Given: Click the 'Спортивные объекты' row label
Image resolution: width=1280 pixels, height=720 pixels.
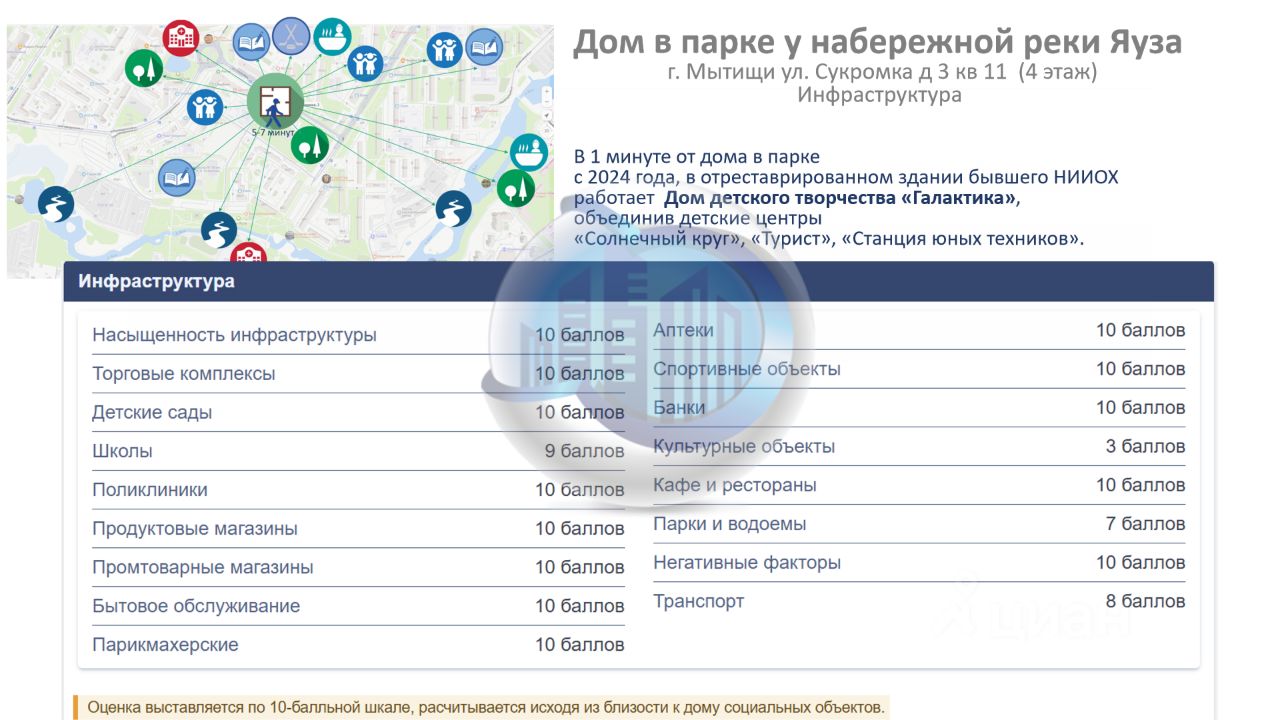Looking at the screenshot, I should pos(747,369).
